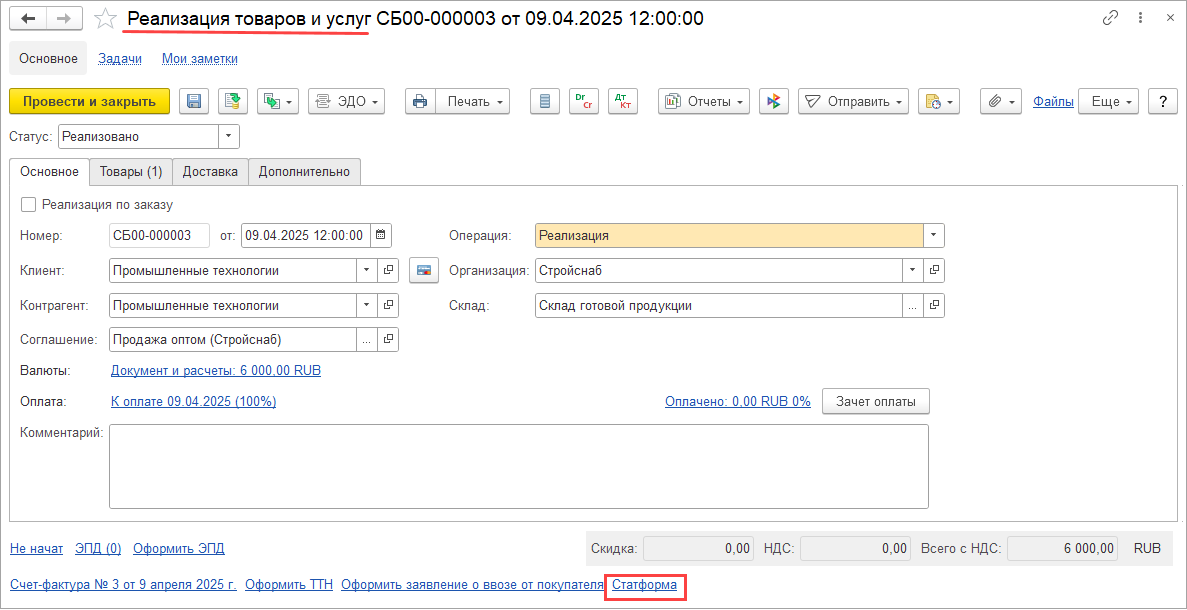The height and width of the screenshot is (610, 1187).
Task: Open the Доставка tab
Action: click(x=210, y=172)
